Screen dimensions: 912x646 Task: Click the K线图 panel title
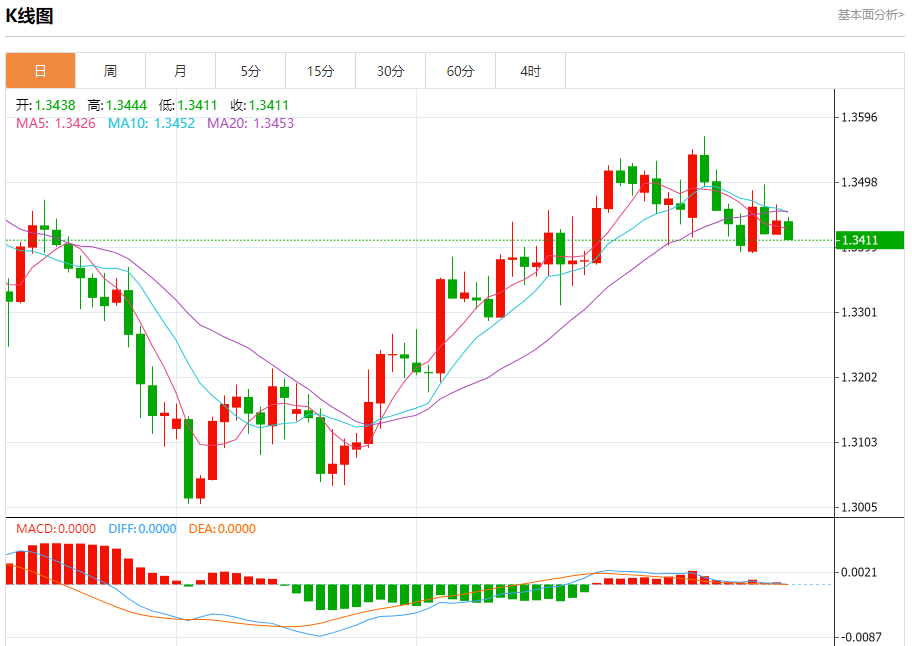[x=30, y=16]
